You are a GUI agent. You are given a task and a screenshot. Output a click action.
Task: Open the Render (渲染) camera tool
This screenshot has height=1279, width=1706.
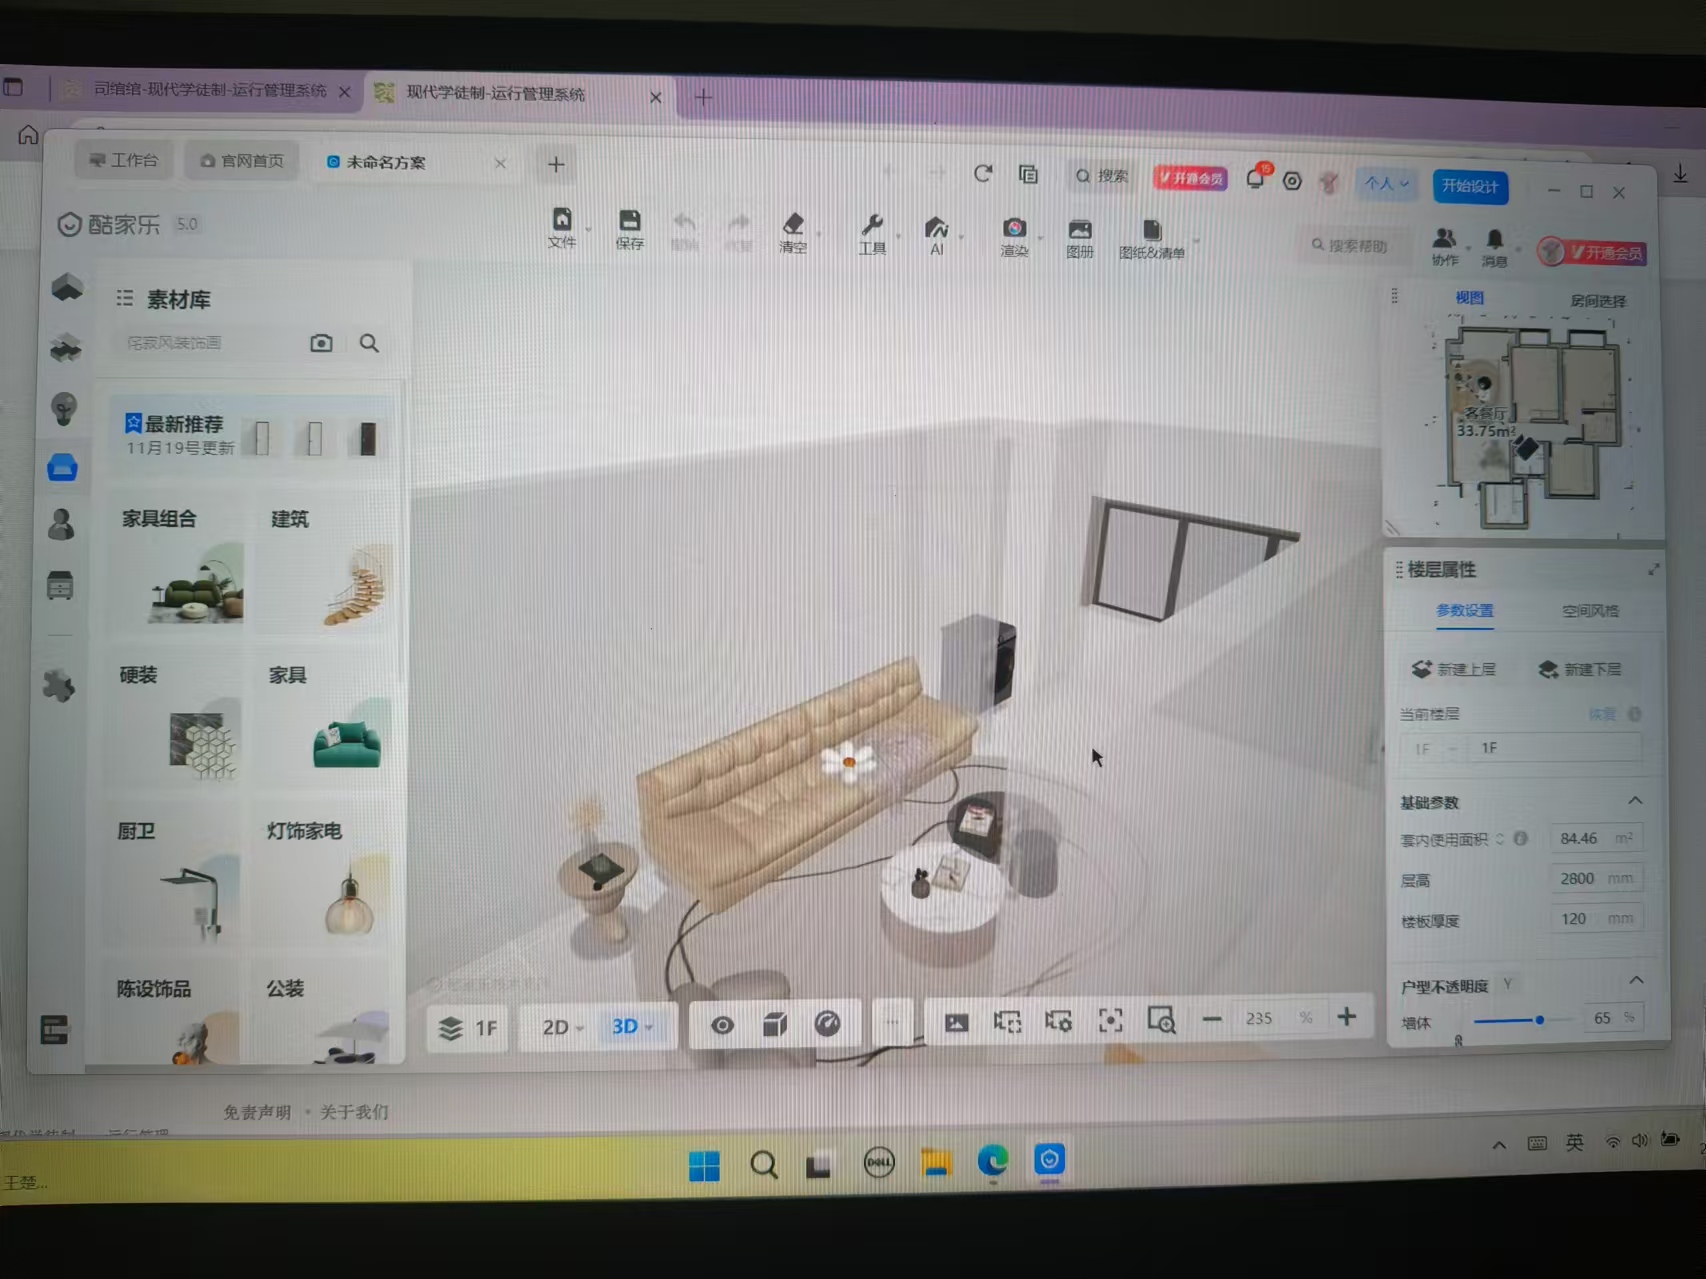point(1014,235)
